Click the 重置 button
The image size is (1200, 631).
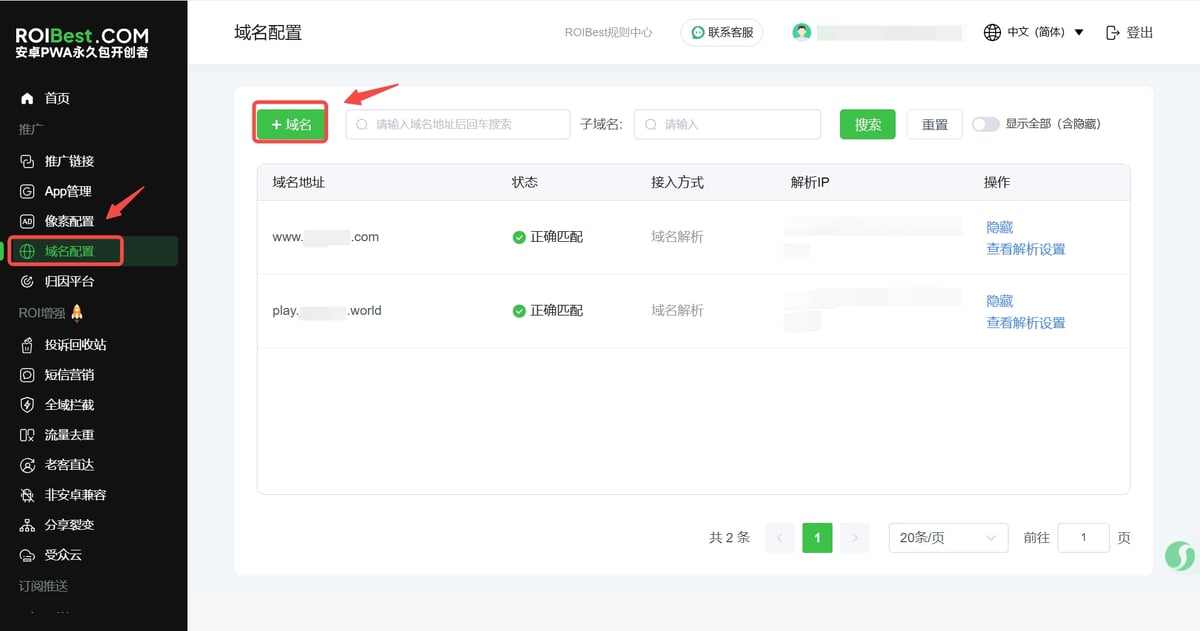coord(935,124)
